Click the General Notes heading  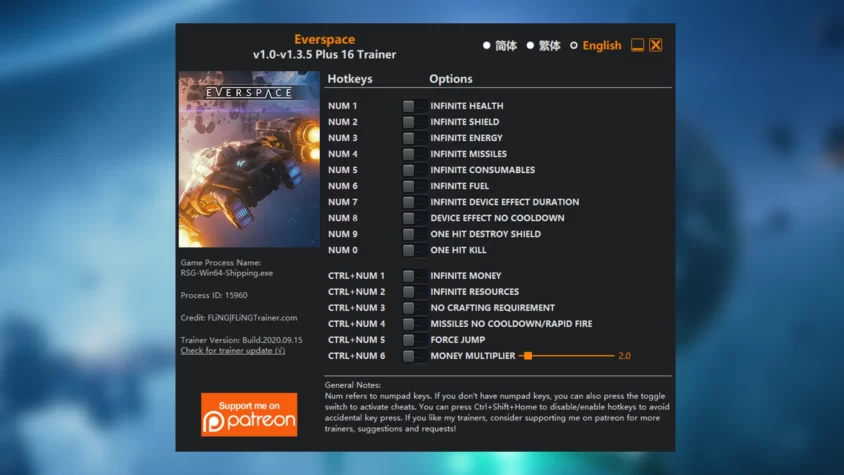(x=353, y=385)
